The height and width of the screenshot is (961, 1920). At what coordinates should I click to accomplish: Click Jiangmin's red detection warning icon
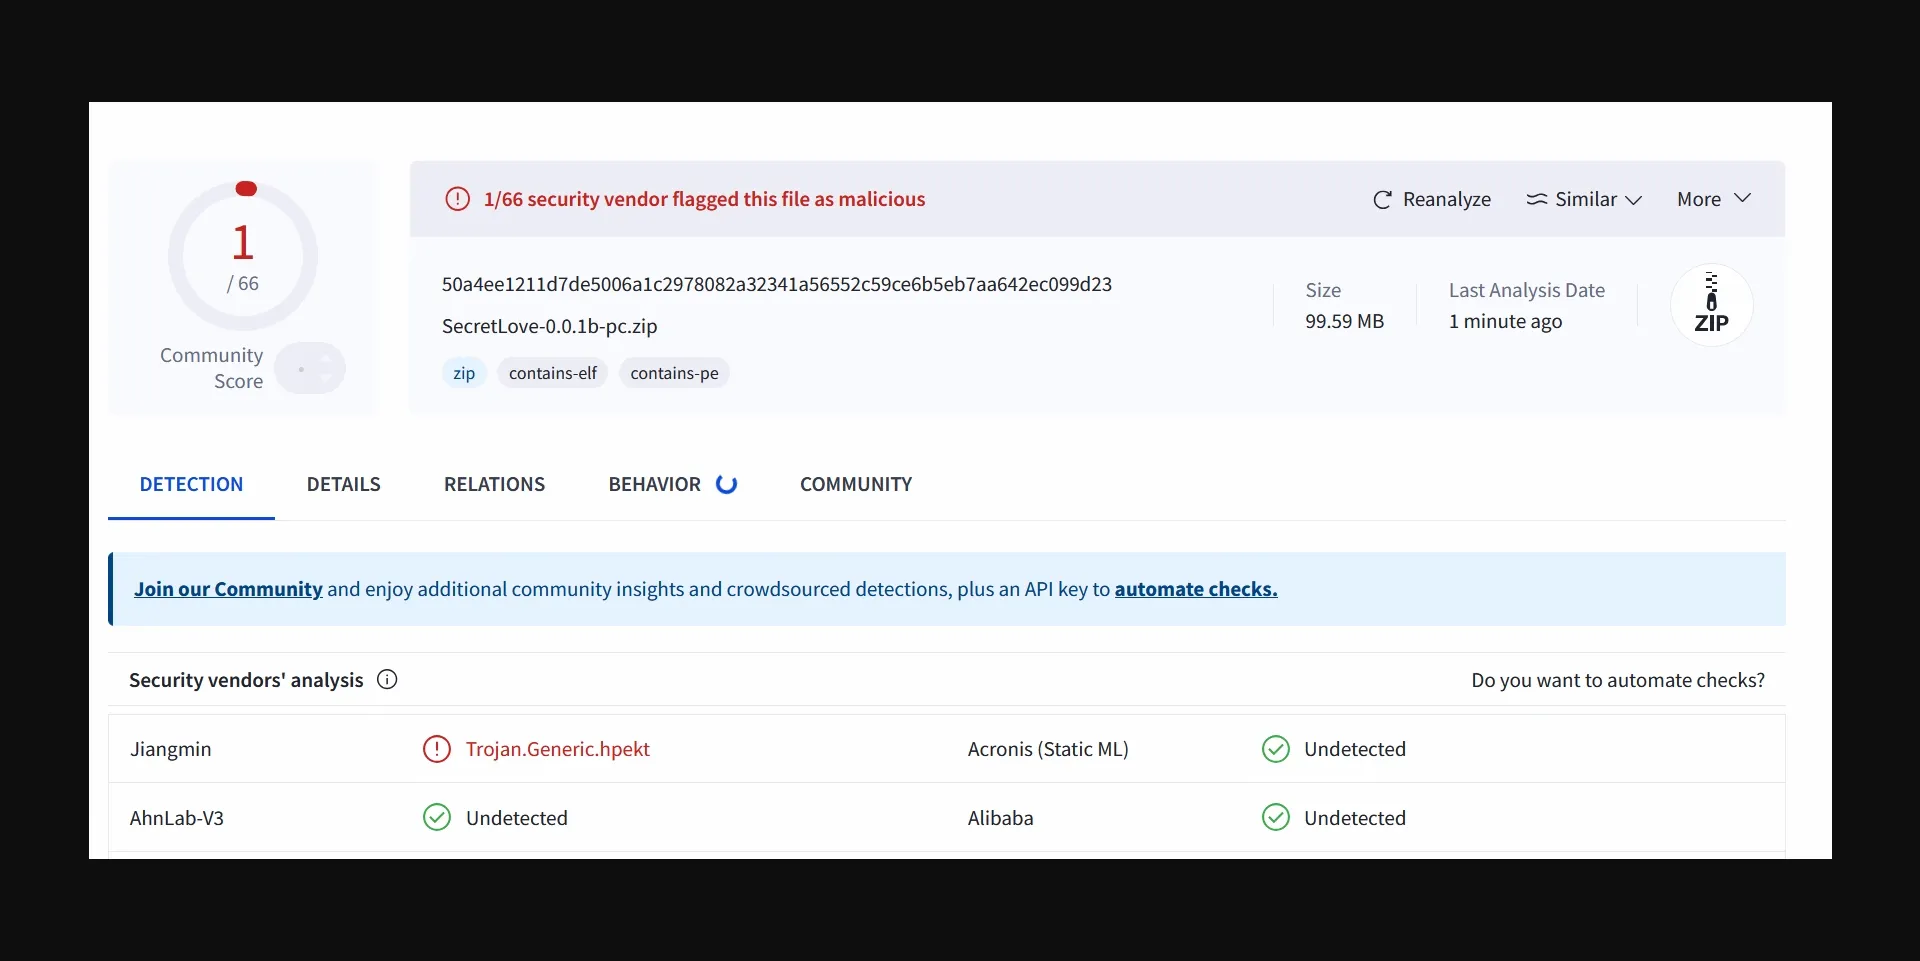(437, 749)
